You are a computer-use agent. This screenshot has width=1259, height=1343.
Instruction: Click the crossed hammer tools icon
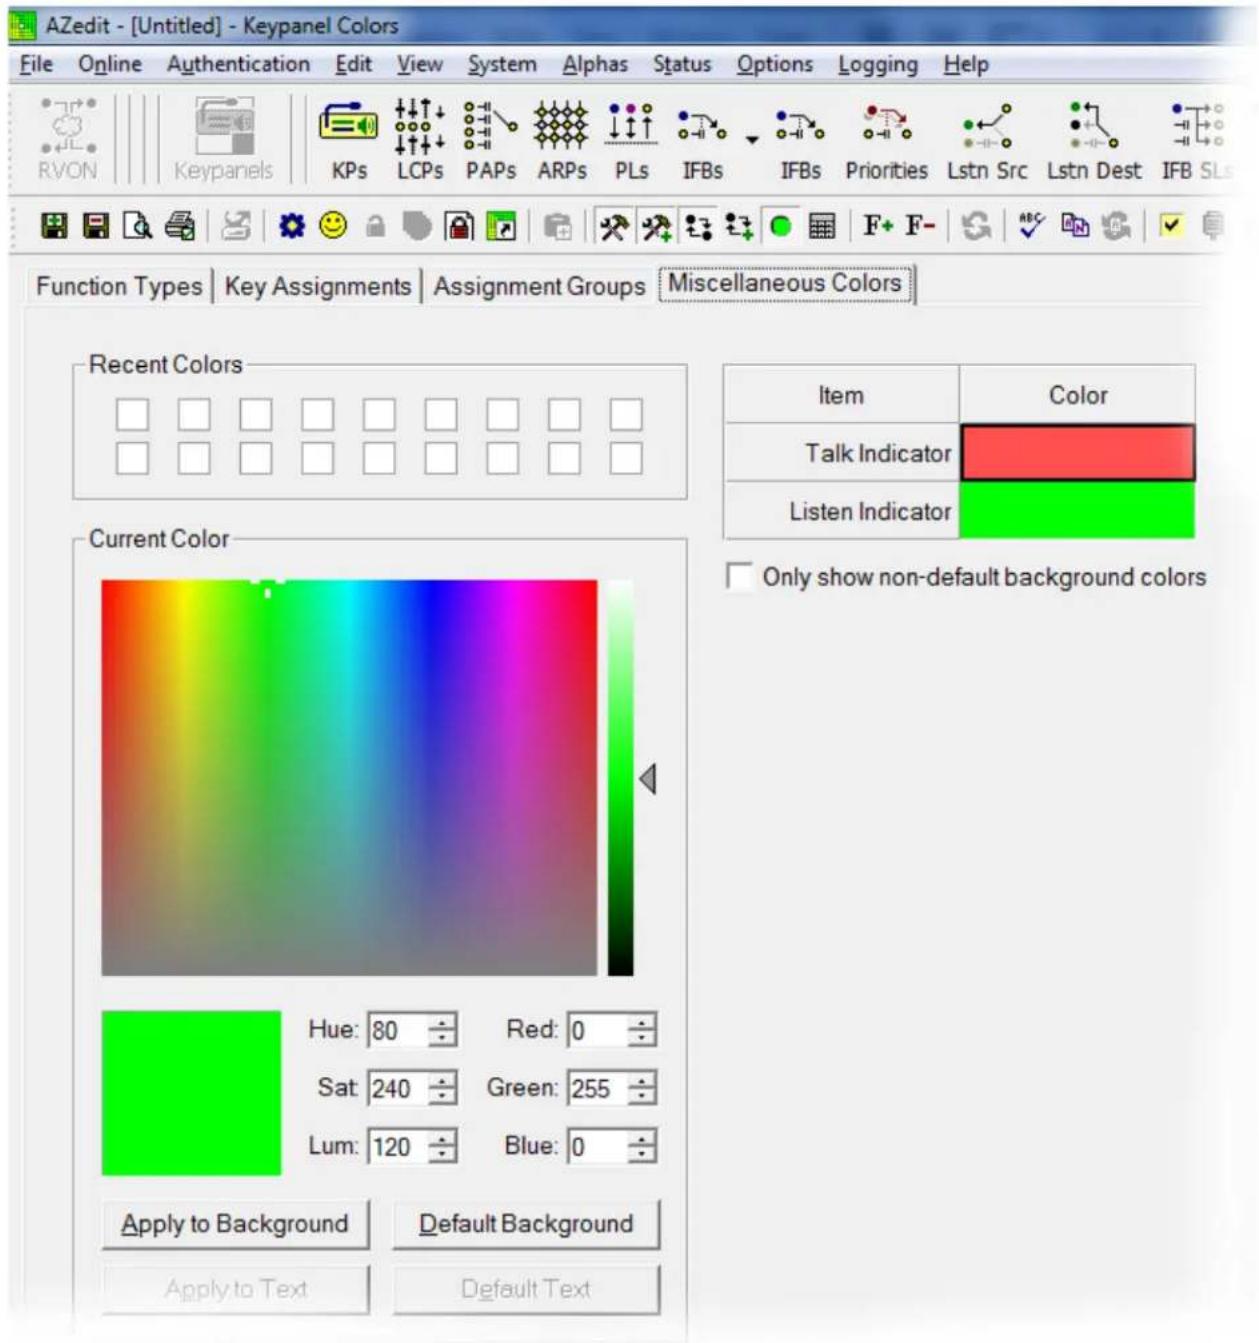point(613,227)
